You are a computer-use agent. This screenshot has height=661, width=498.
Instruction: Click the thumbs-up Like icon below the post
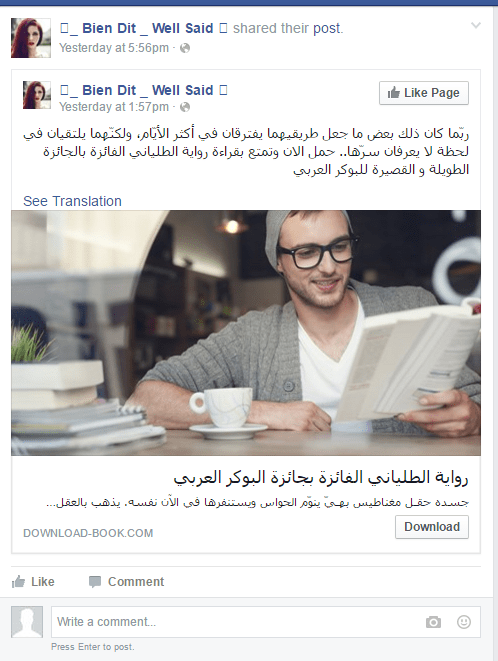point(18,582)
